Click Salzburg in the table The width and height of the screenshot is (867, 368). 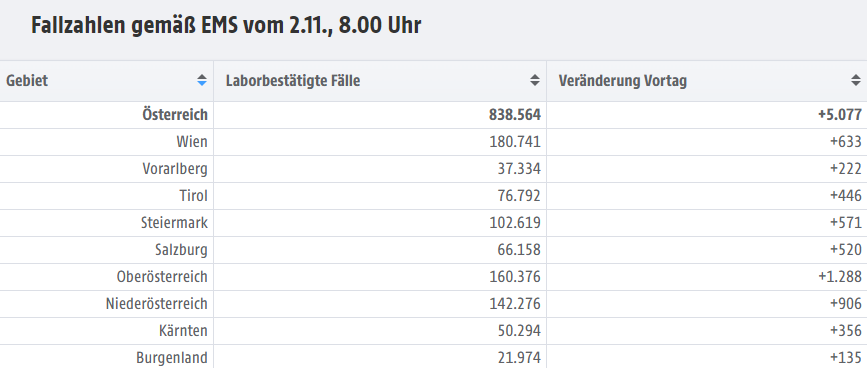(181, 250)
